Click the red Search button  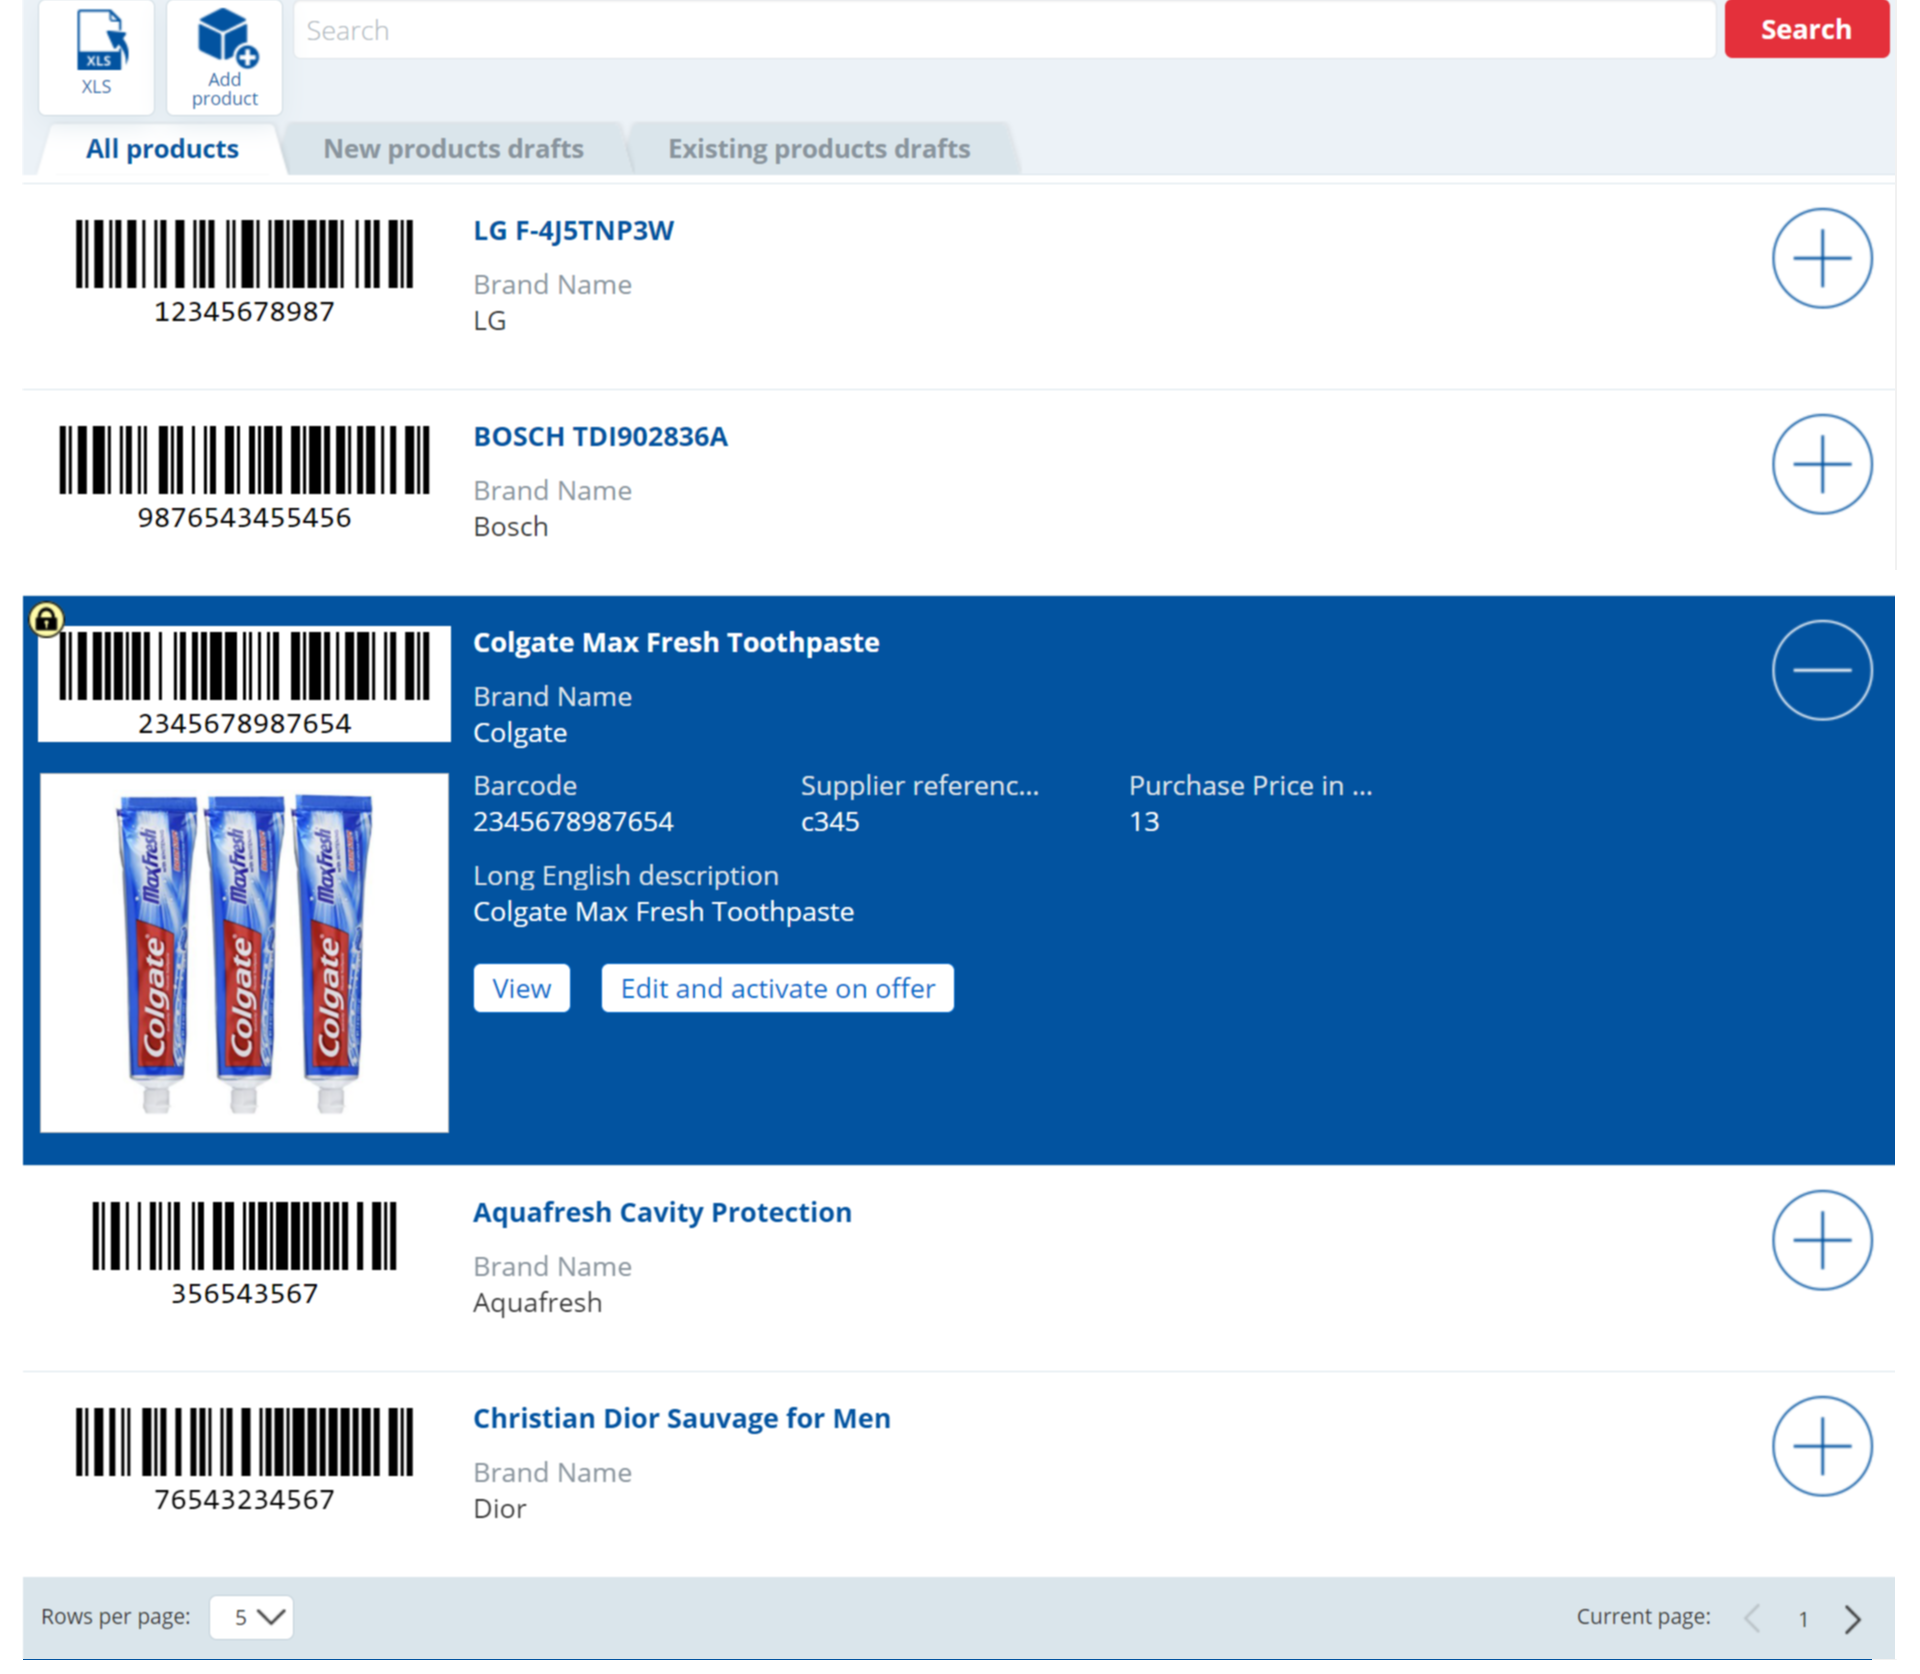[1806, 29]
